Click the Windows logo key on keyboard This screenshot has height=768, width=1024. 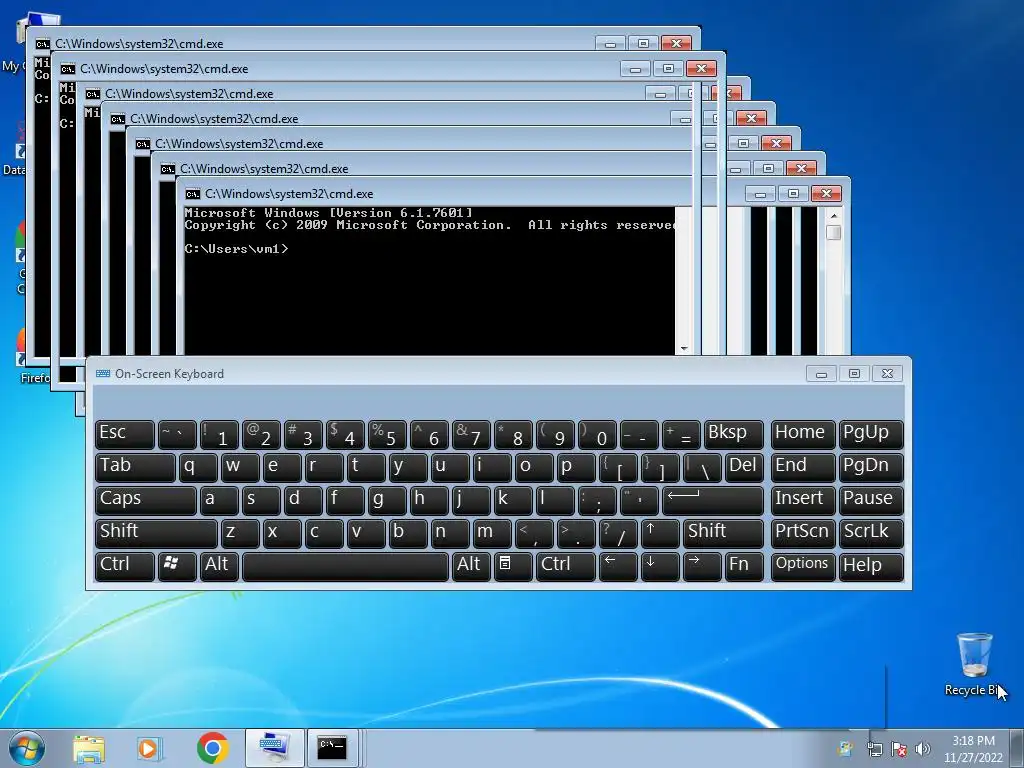click(x=177, y=566)
